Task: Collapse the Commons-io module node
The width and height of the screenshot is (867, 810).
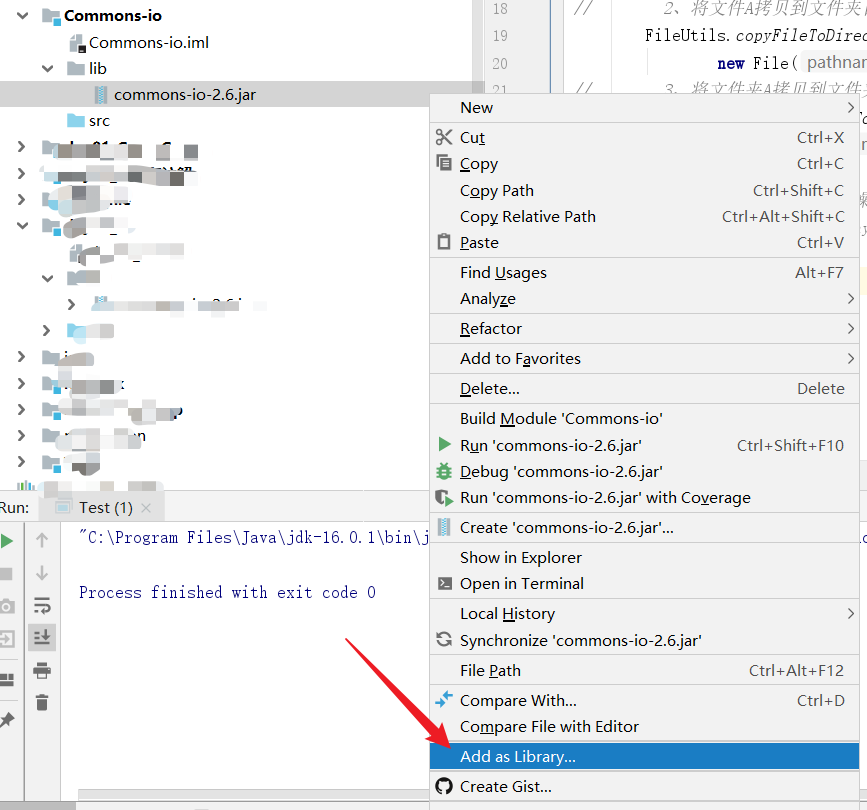Action: click(23, 15)
